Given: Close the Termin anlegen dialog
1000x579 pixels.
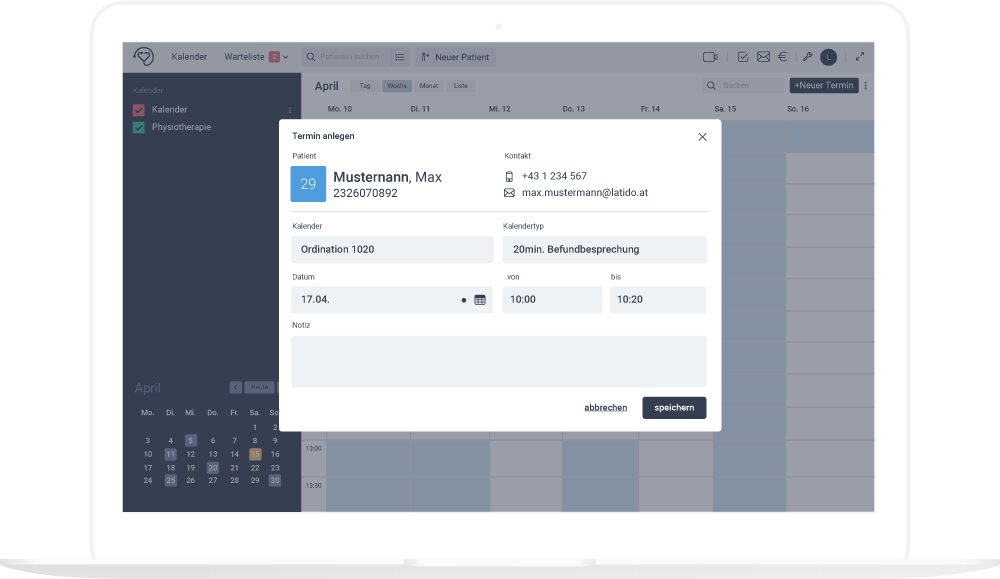Looking at the screenshot, I should [x=702, y=136].
